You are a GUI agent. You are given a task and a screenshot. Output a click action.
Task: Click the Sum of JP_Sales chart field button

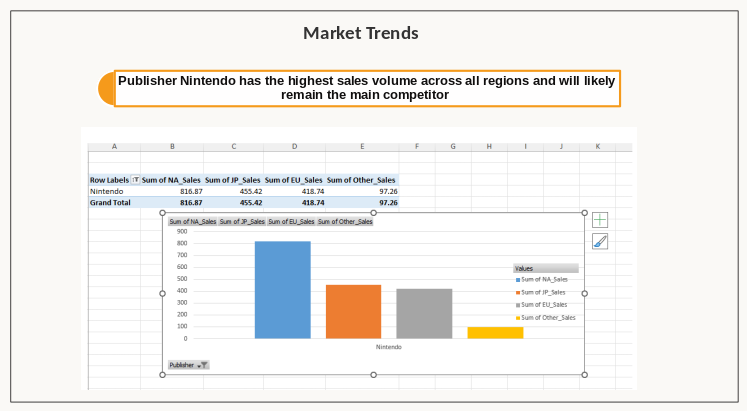tap(242, 221)
